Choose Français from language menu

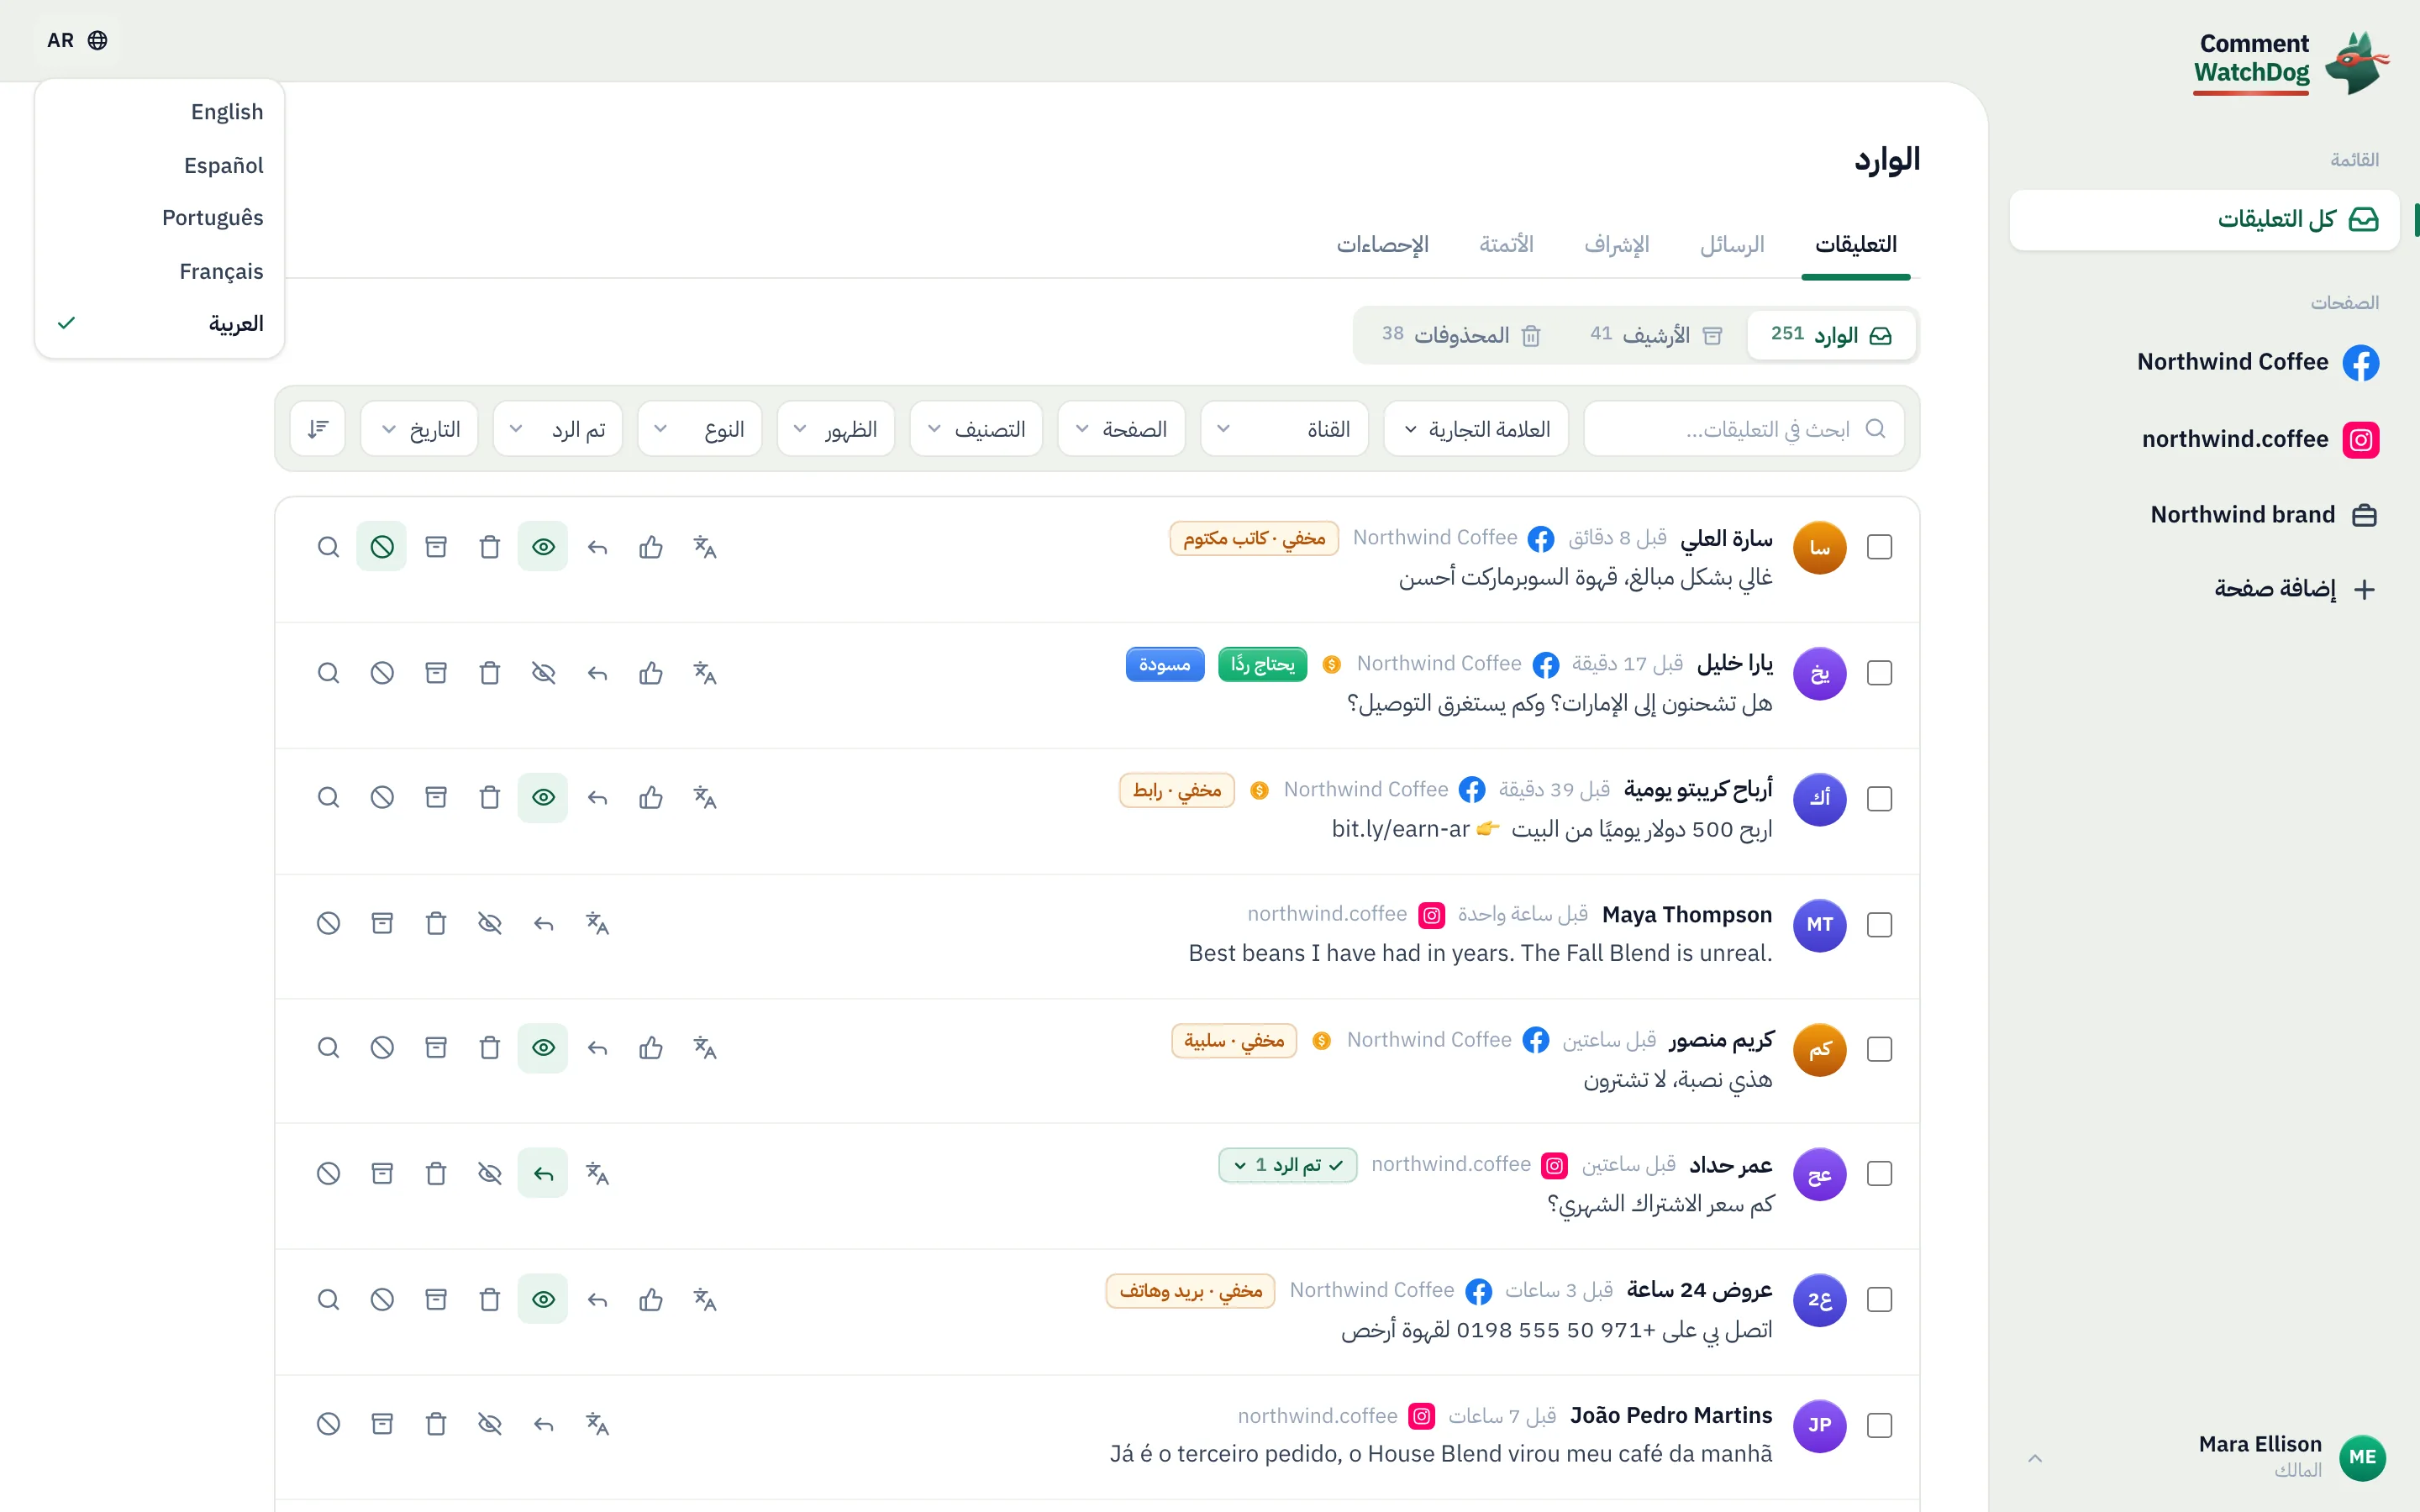[160, 271]
